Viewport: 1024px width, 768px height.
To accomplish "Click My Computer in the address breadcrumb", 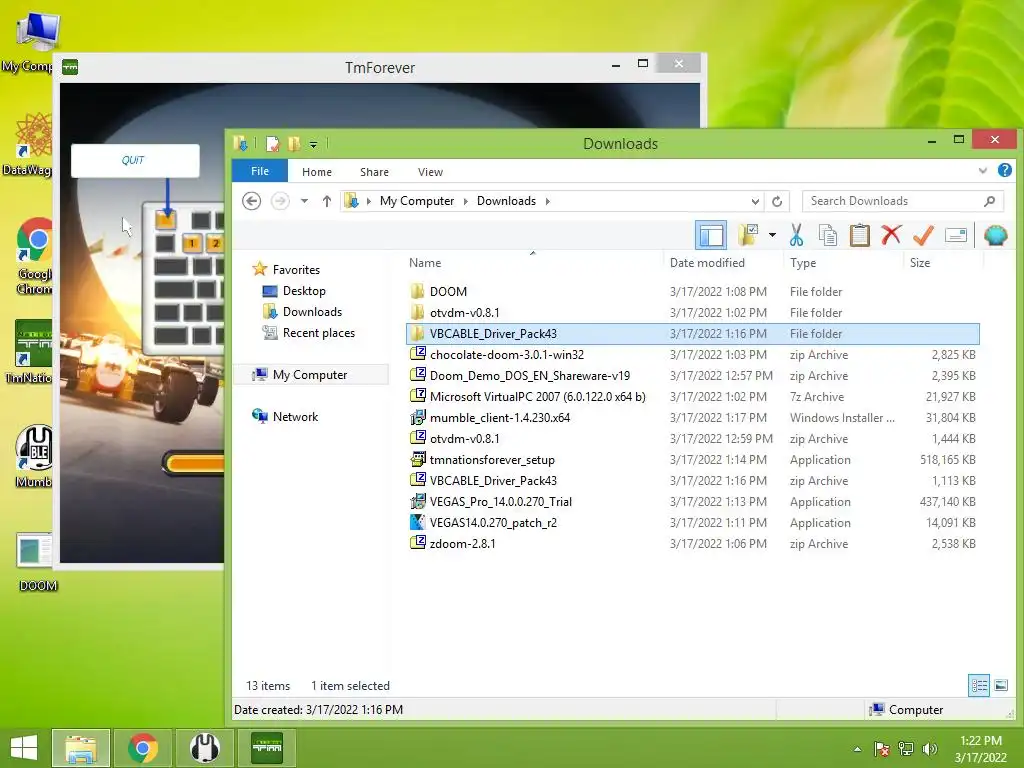I will coord(417,201).
